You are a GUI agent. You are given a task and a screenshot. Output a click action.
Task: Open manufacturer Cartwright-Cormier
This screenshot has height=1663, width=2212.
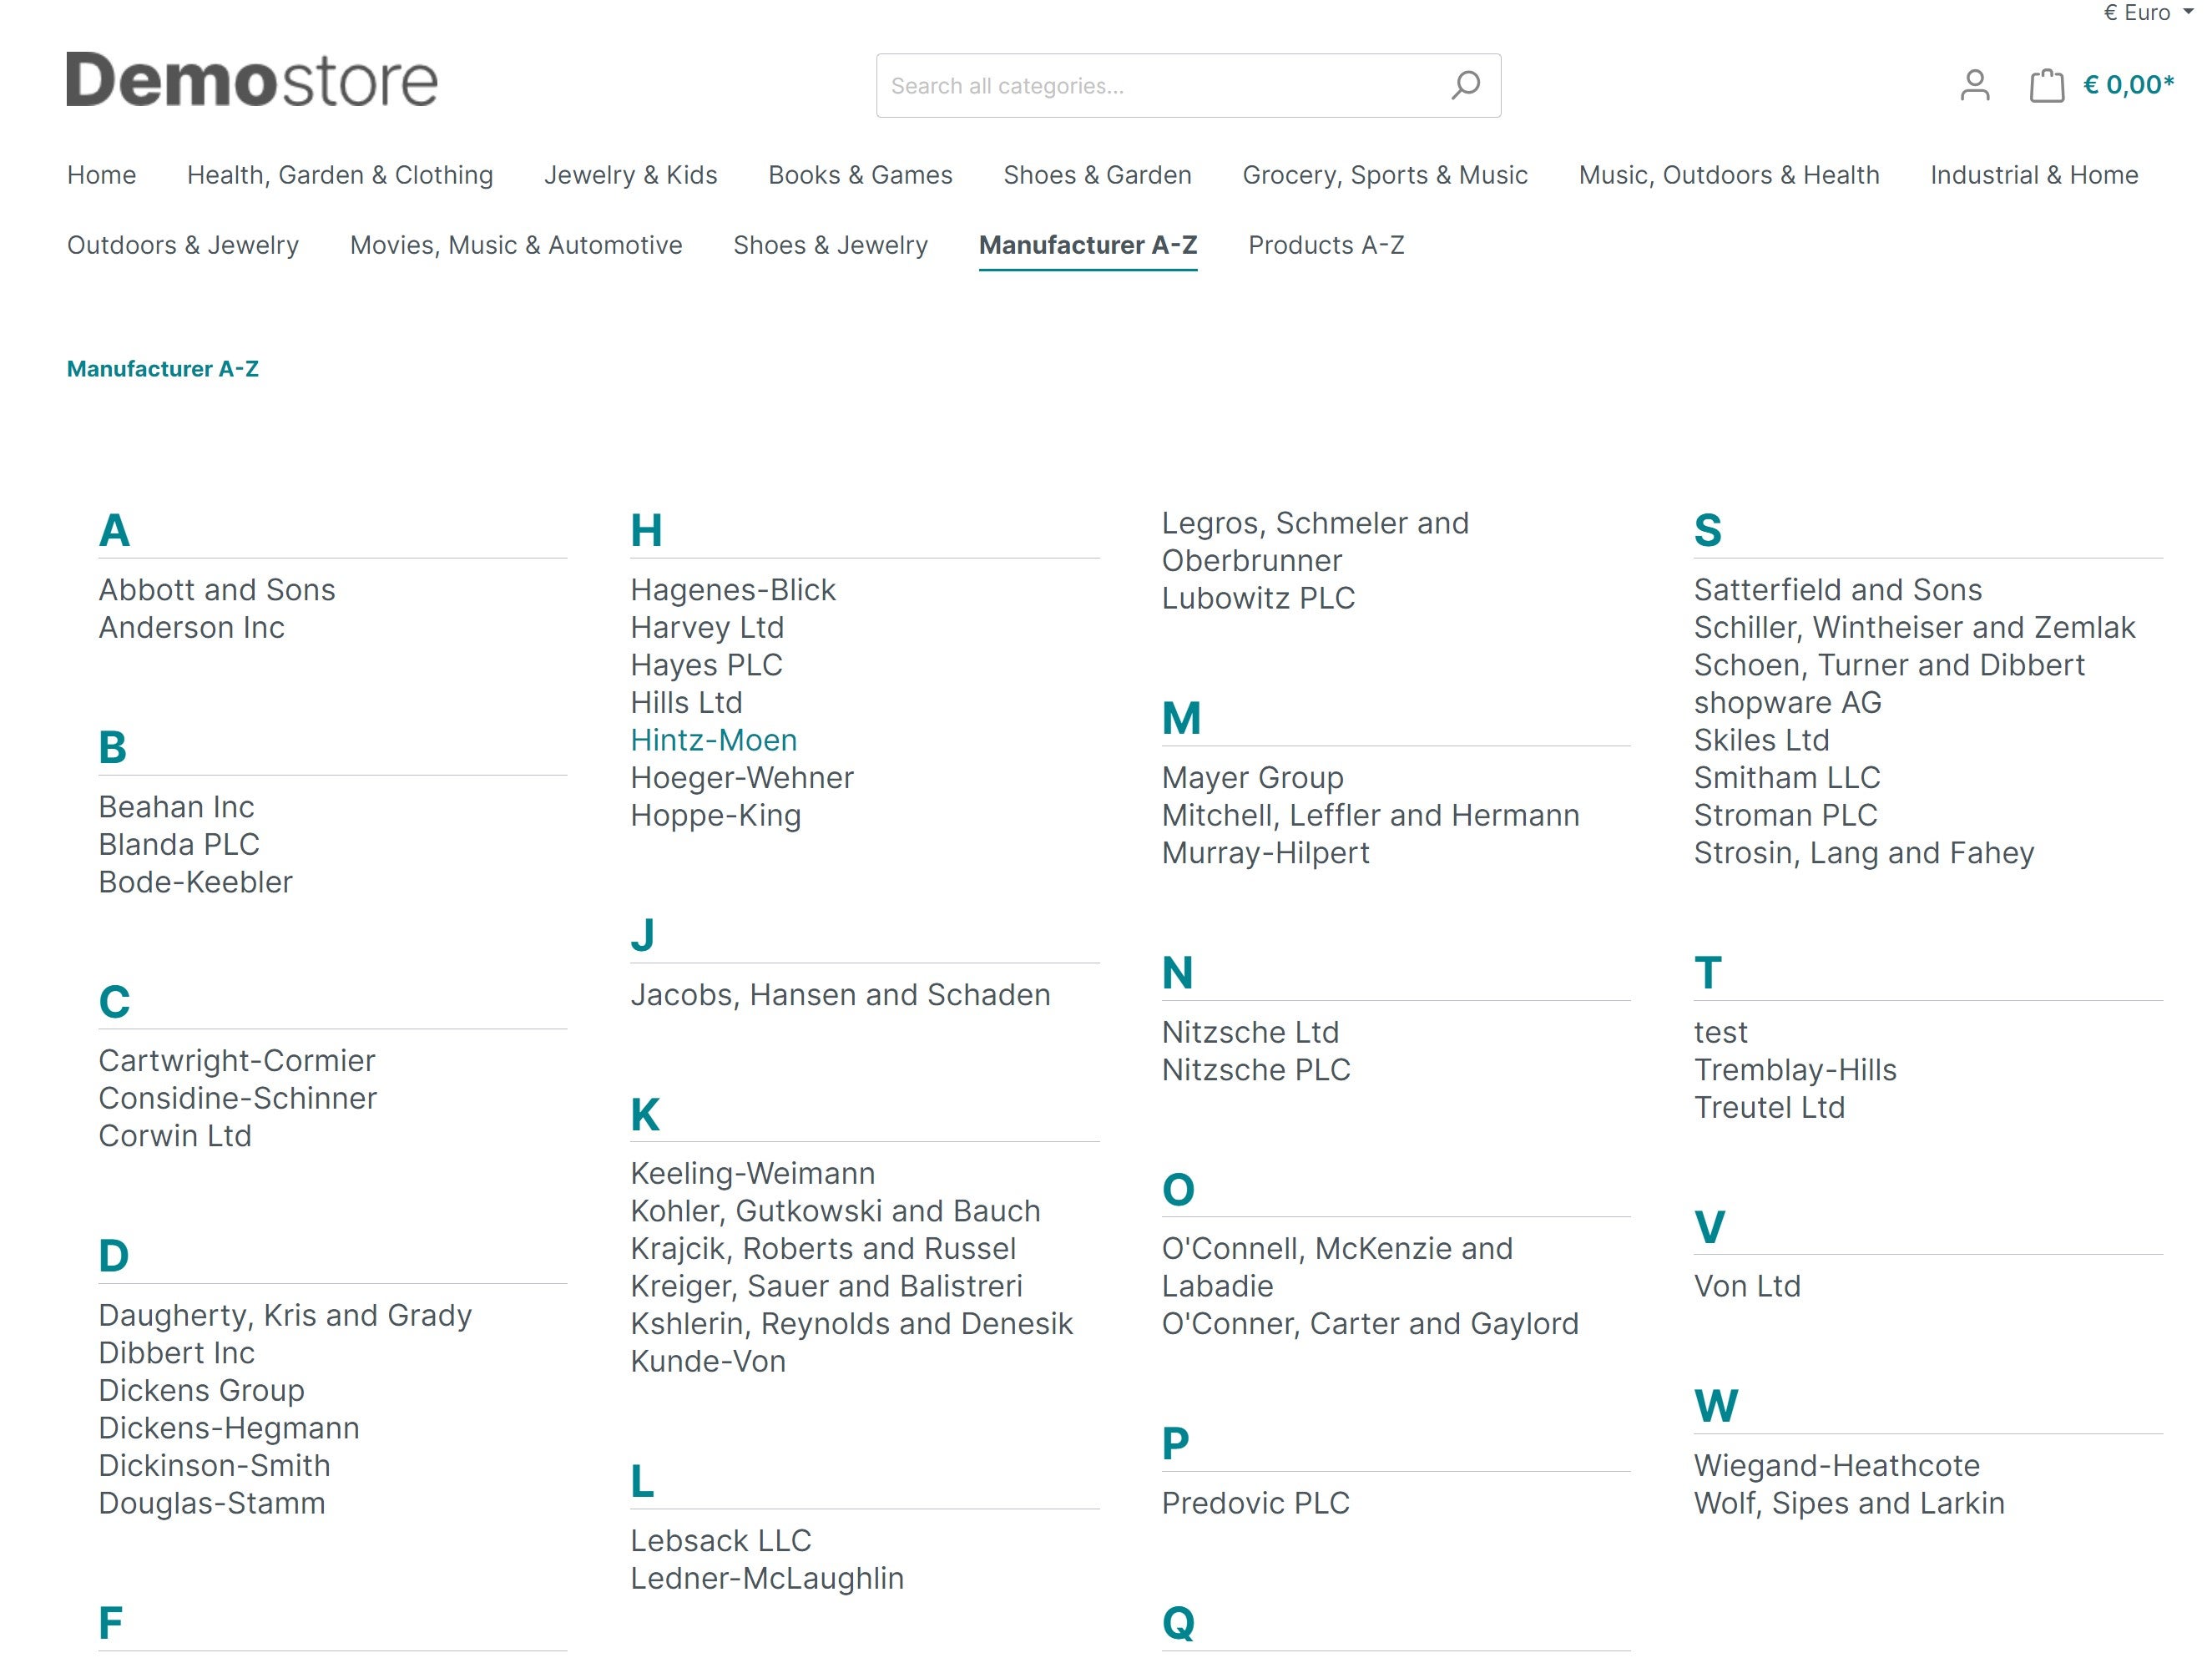point(237,1061)
